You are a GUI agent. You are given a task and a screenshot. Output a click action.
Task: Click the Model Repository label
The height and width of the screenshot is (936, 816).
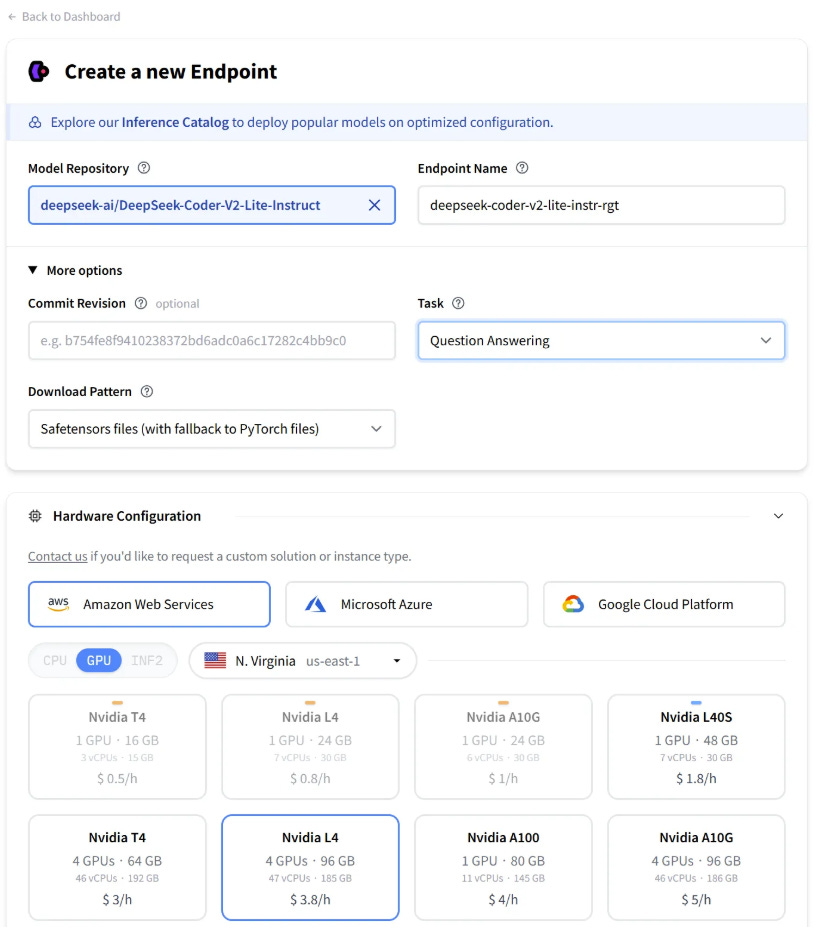(78, 168)
